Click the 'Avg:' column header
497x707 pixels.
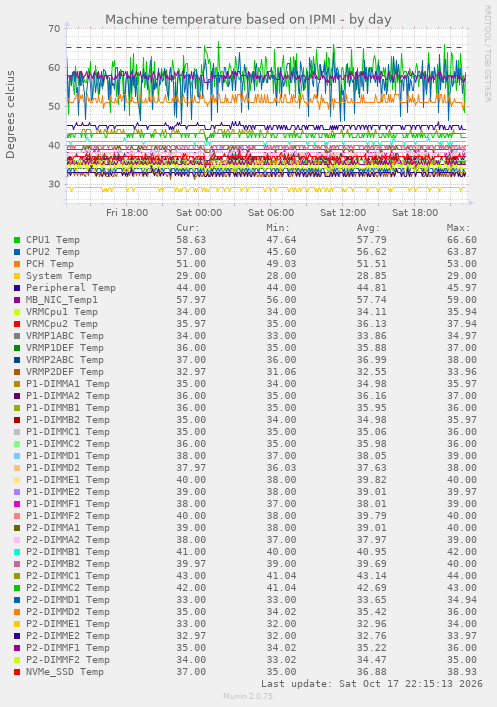coord(368,228)
